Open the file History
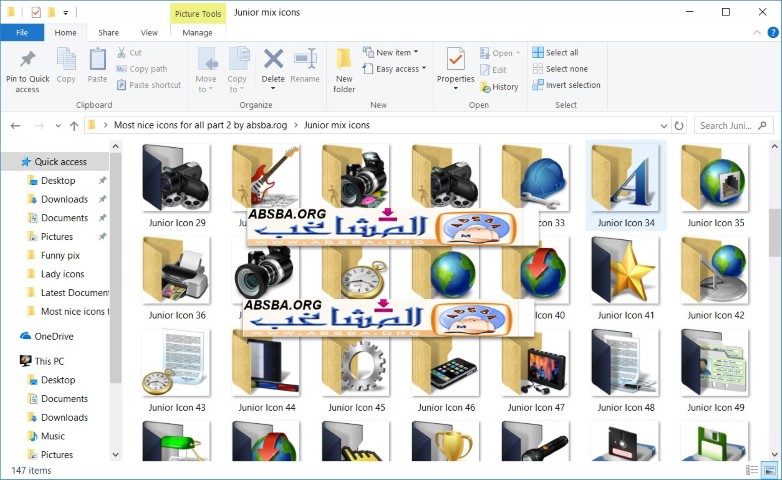The width and height of the screenshot is (782, 480). [499, 87]
